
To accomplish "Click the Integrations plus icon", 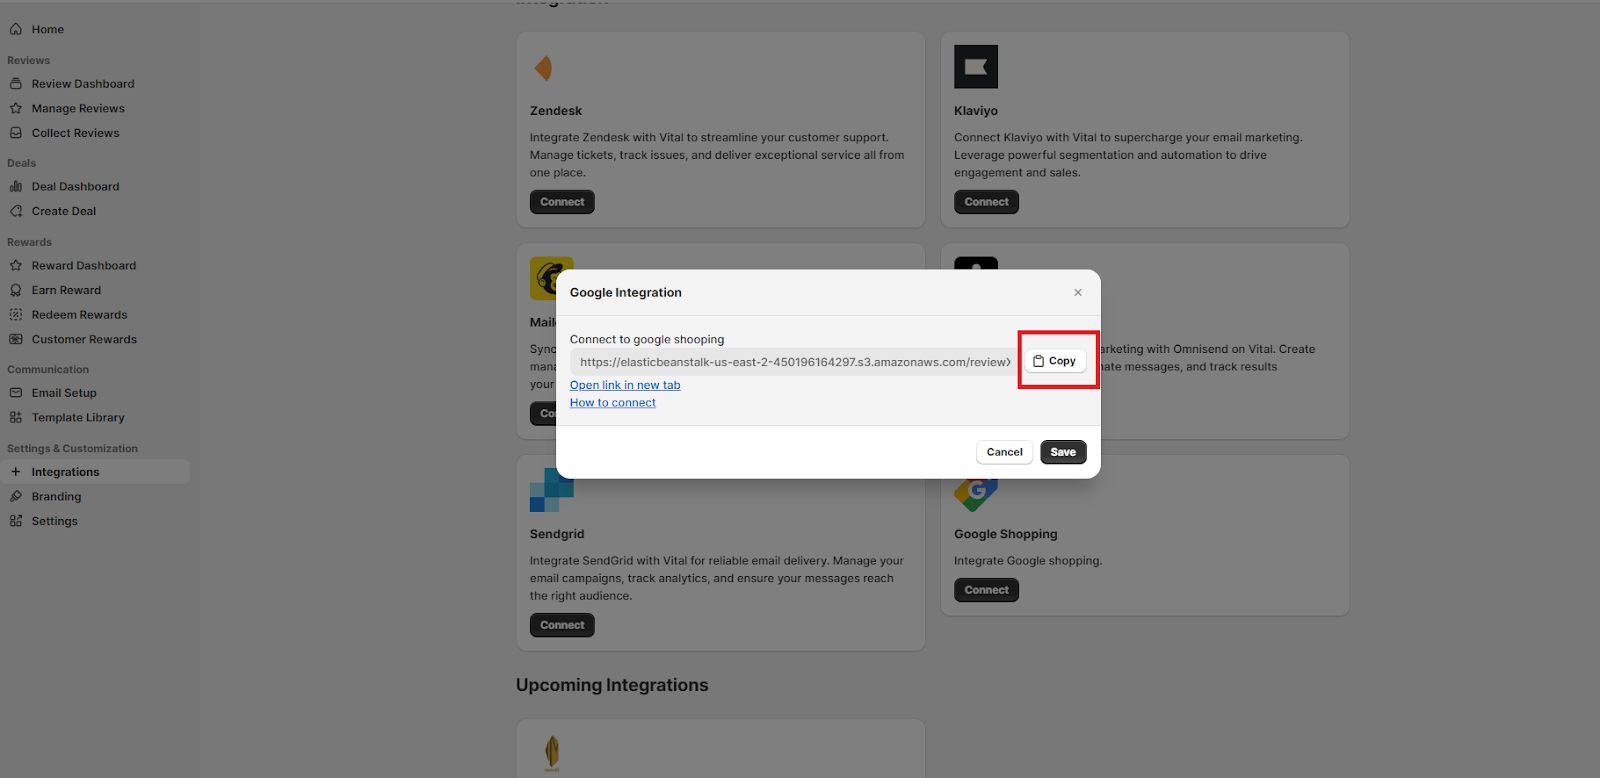I will [16, 472].
